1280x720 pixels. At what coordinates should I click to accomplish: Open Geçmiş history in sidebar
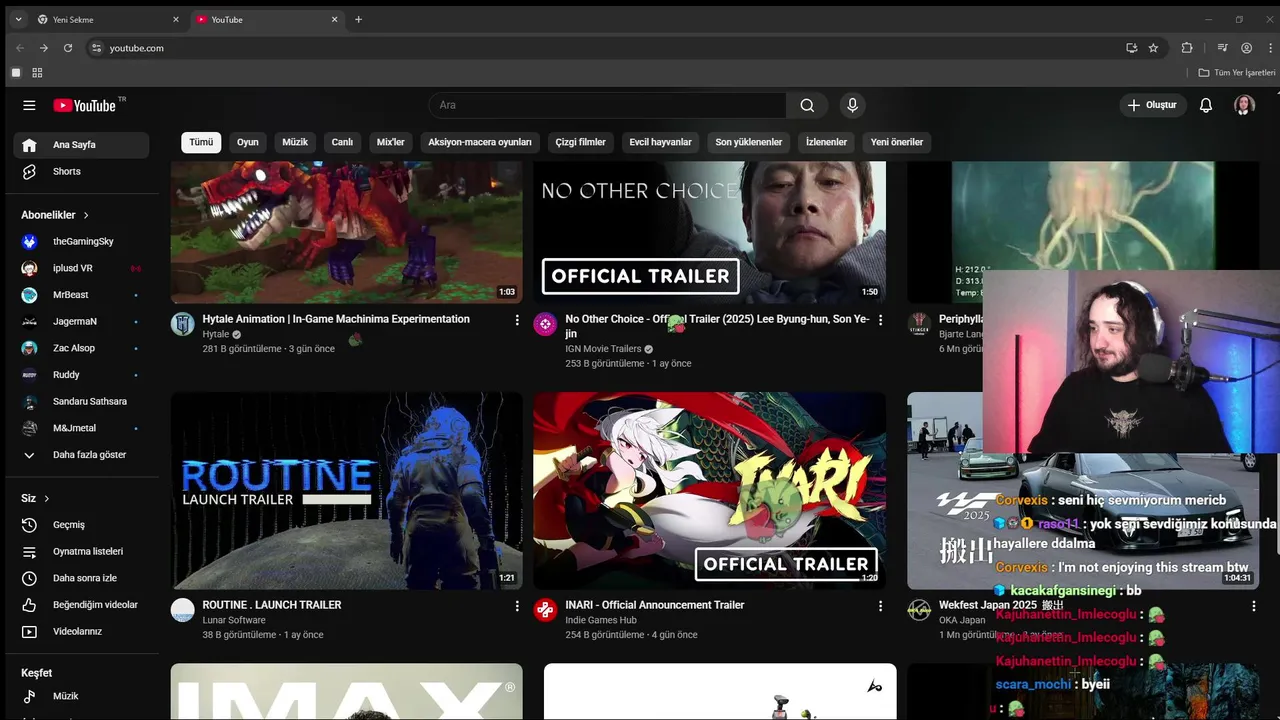click(x=81, y=525)
